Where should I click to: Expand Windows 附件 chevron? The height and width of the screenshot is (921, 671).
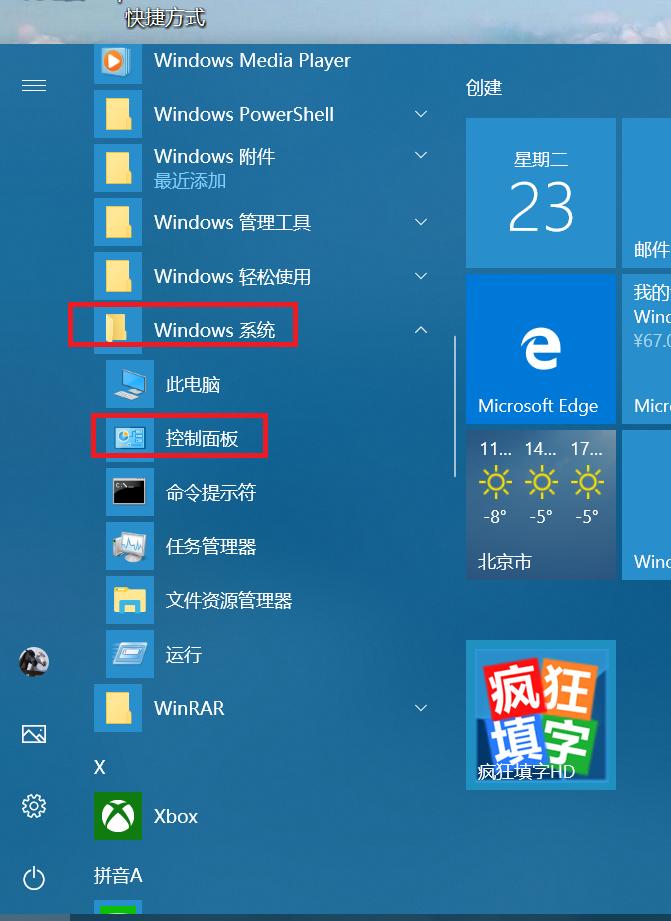[421, 156]
